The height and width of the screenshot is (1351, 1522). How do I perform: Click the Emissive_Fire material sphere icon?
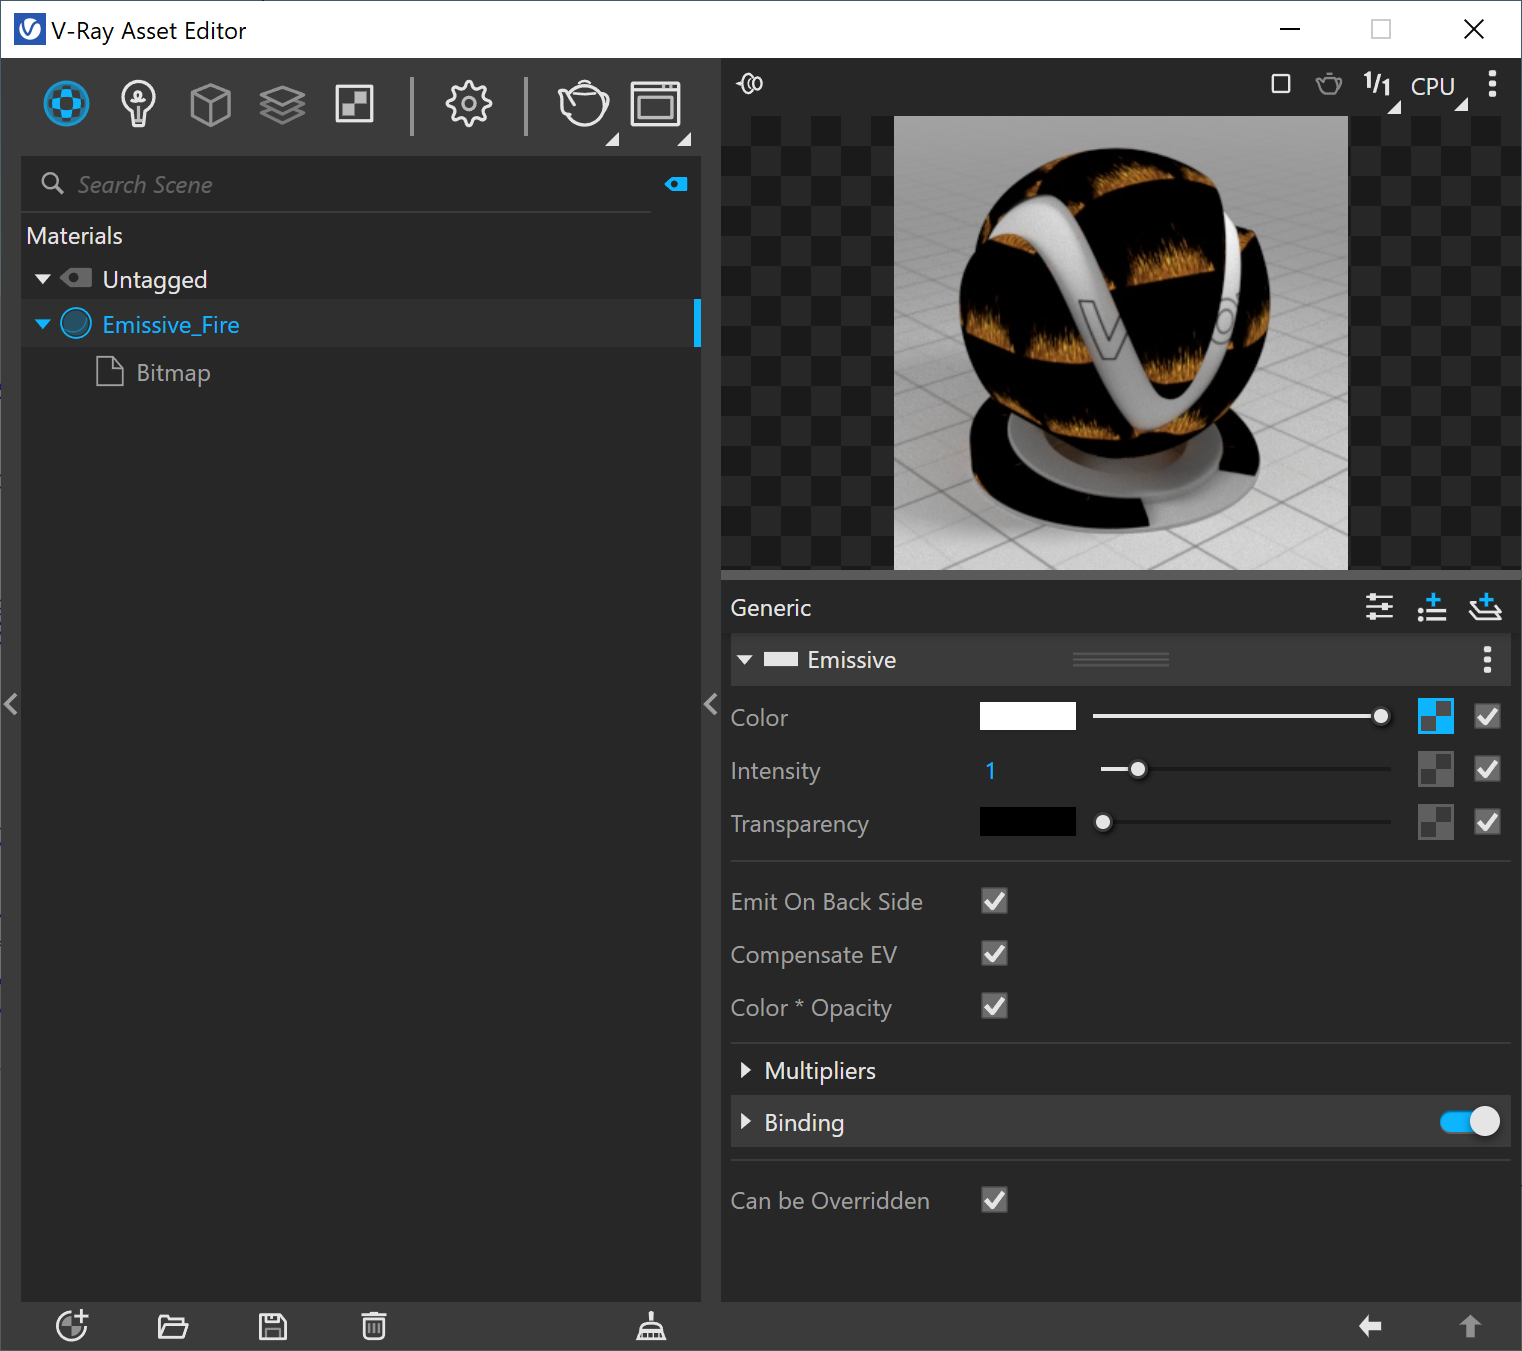[x=76, y=324]
